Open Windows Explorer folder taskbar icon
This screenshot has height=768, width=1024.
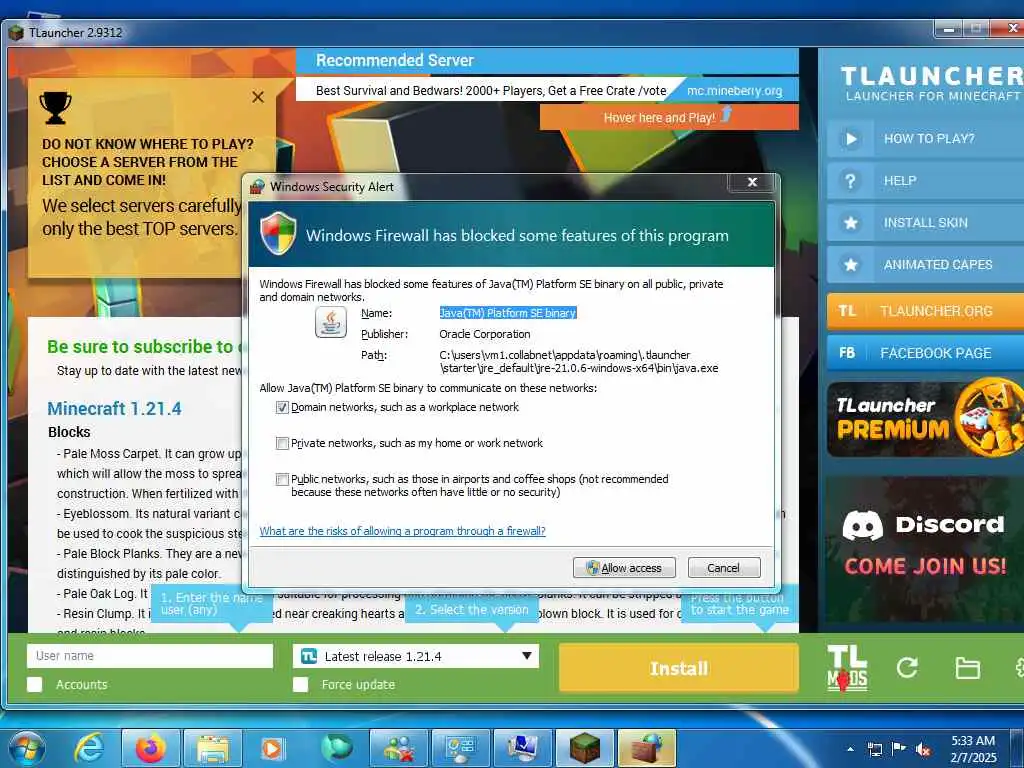point(213,748)
